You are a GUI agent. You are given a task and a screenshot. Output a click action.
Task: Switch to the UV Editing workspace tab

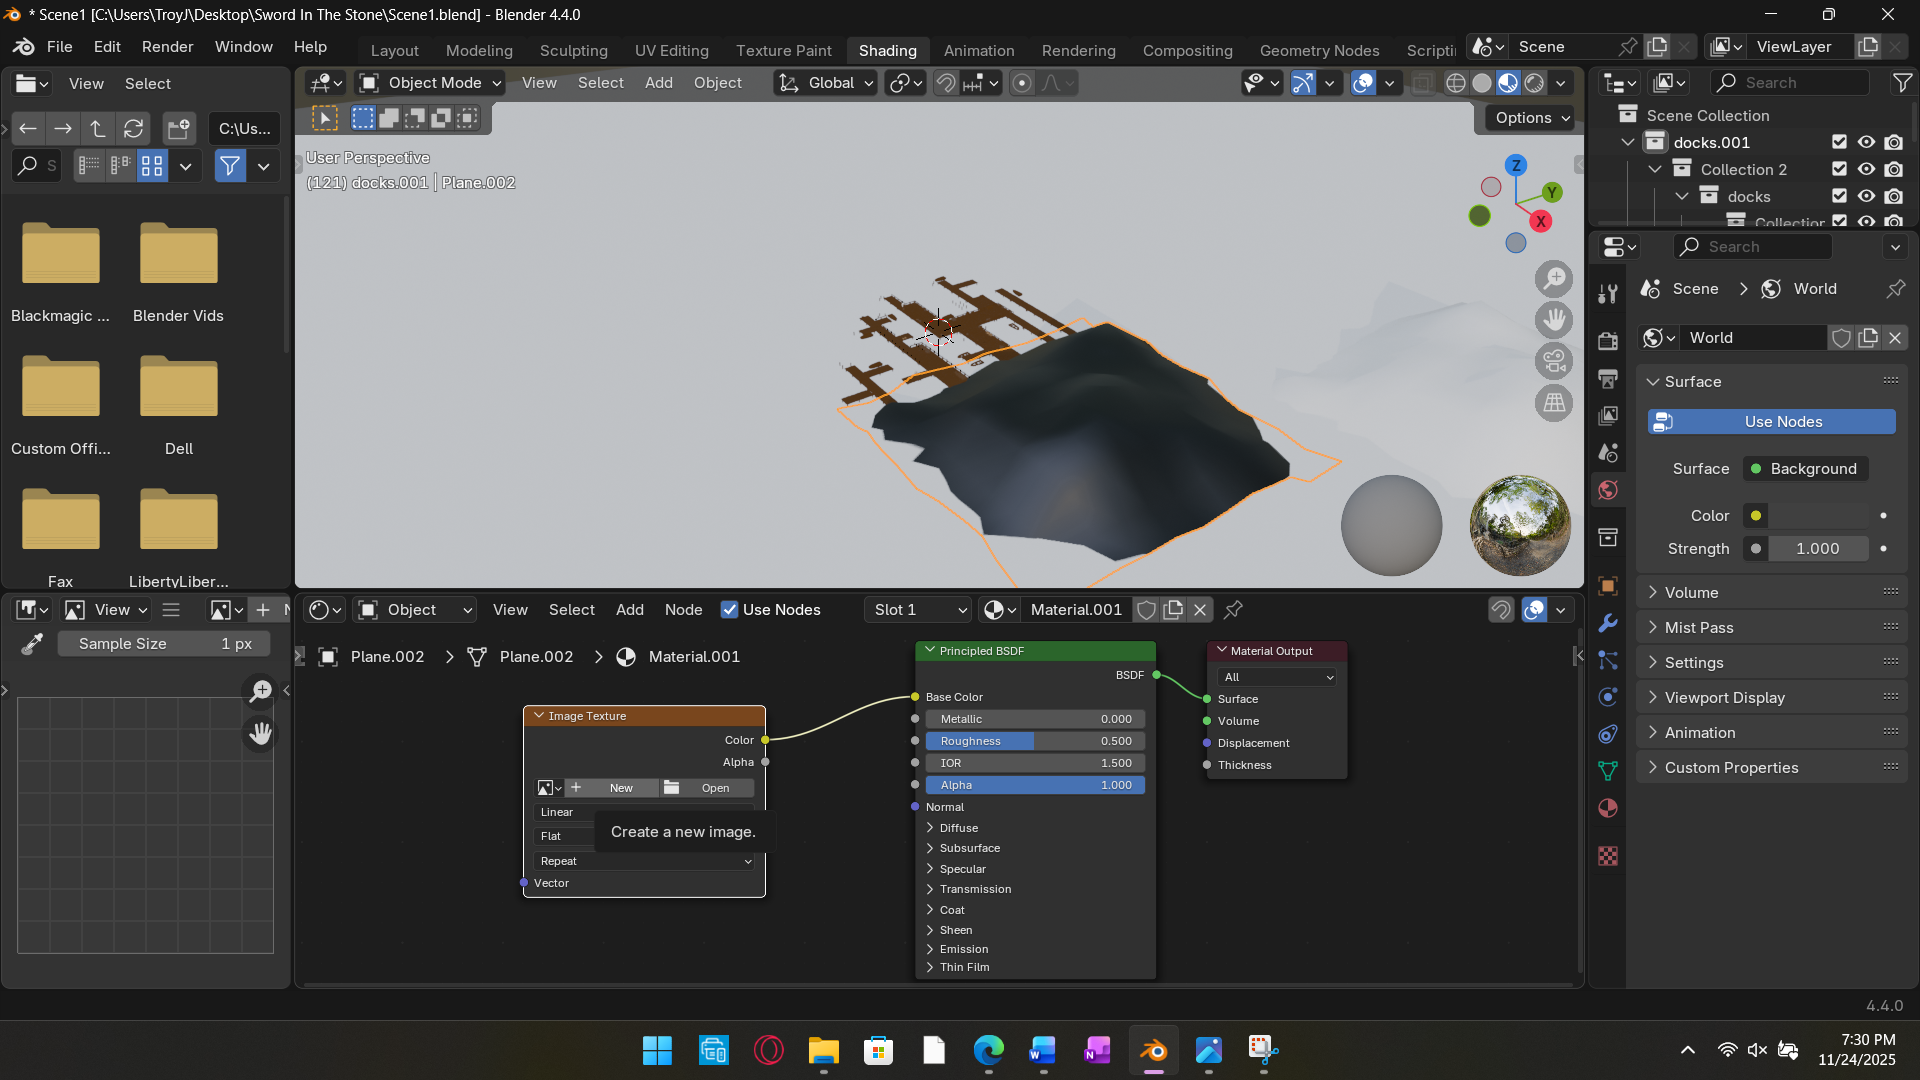(671, 50)
